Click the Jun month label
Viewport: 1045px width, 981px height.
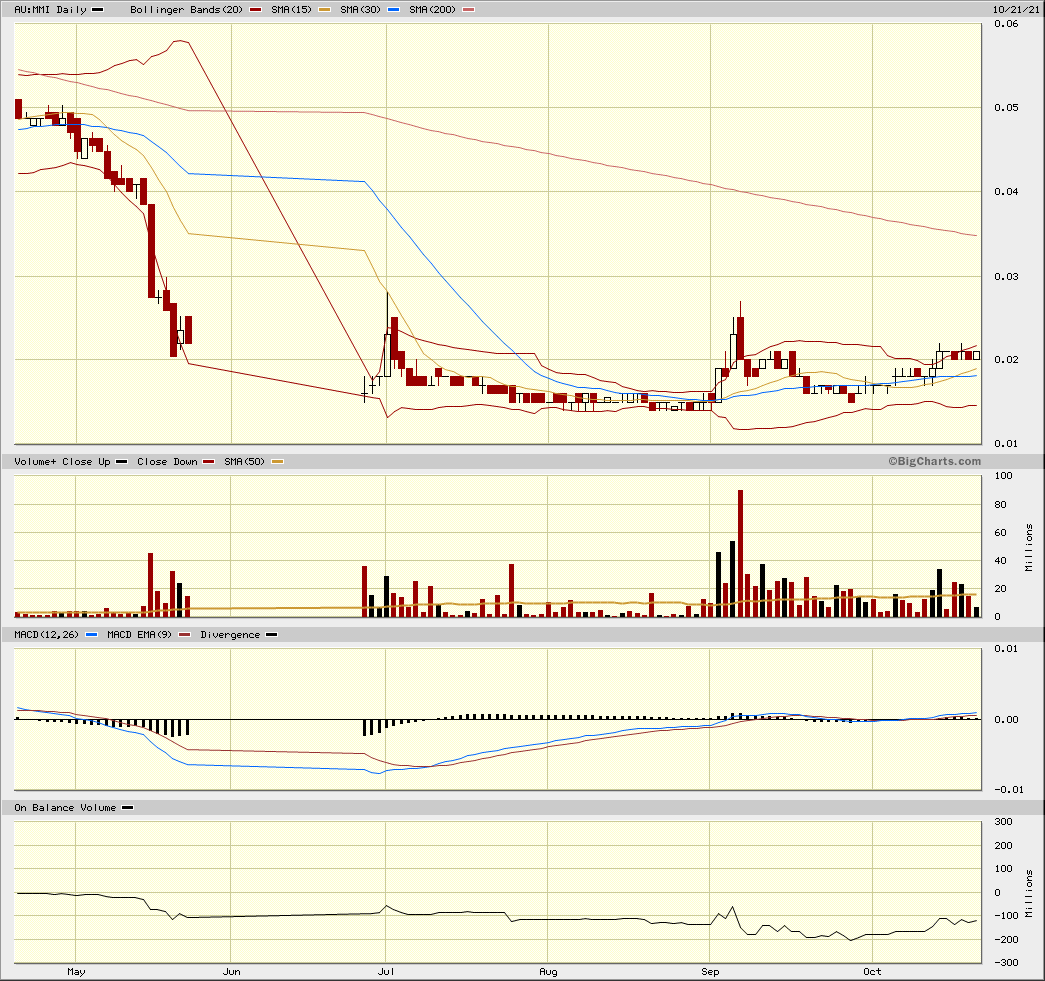(231, 972)
